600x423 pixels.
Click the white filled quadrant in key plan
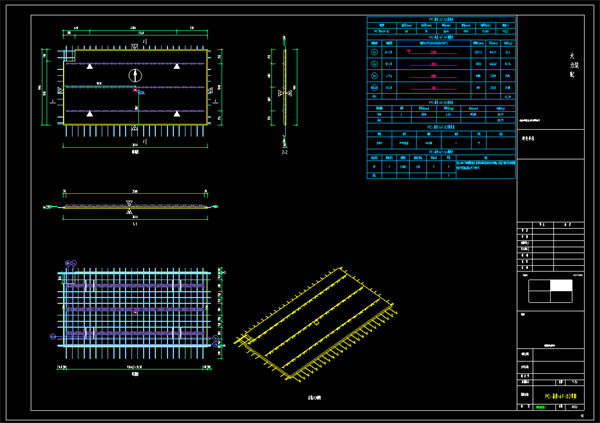pyautogui.click(x=561, y=286)
